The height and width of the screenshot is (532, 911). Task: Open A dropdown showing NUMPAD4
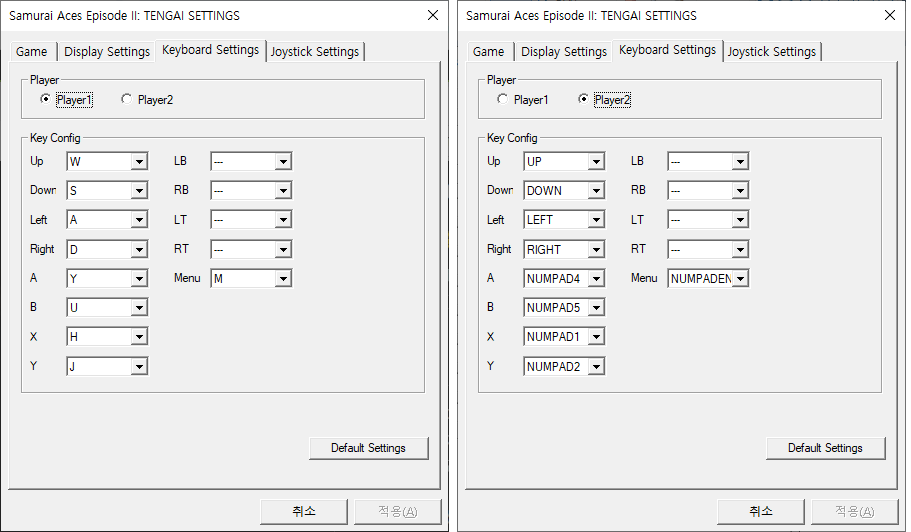pyautogui.click(x=564, y=278)
